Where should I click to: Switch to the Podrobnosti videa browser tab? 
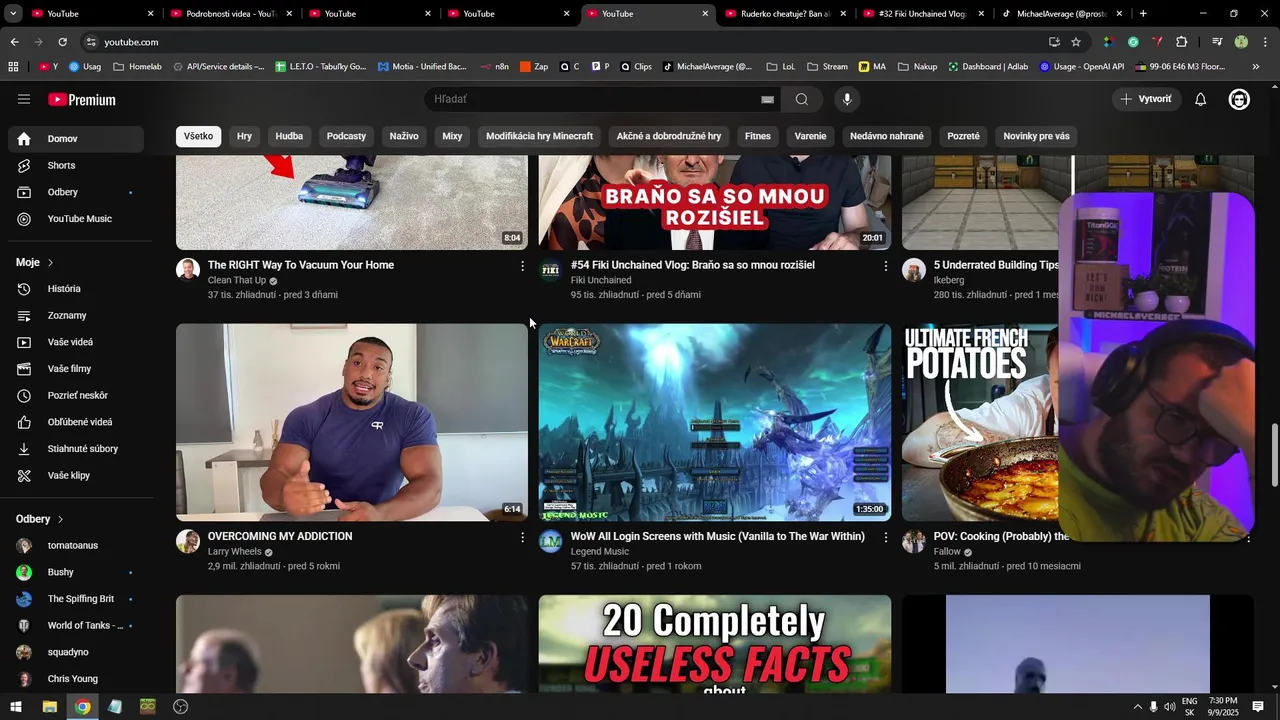tap(230, 14)
